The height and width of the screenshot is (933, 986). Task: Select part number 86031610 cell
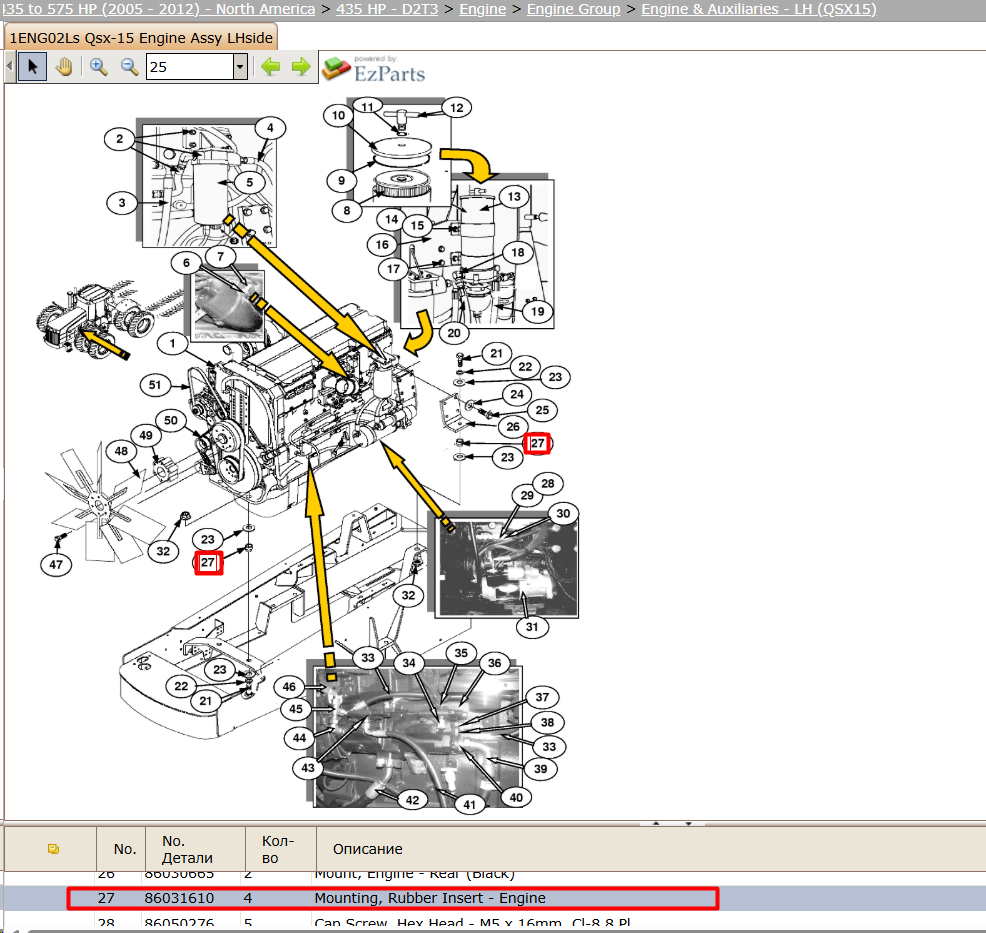(179, 898)
